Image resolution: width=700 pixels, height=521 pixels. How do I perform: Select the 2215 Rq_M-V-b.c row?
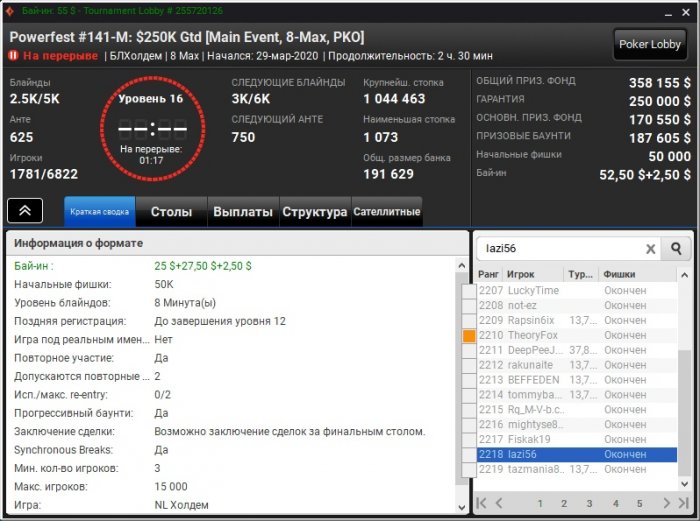point(577,410)
